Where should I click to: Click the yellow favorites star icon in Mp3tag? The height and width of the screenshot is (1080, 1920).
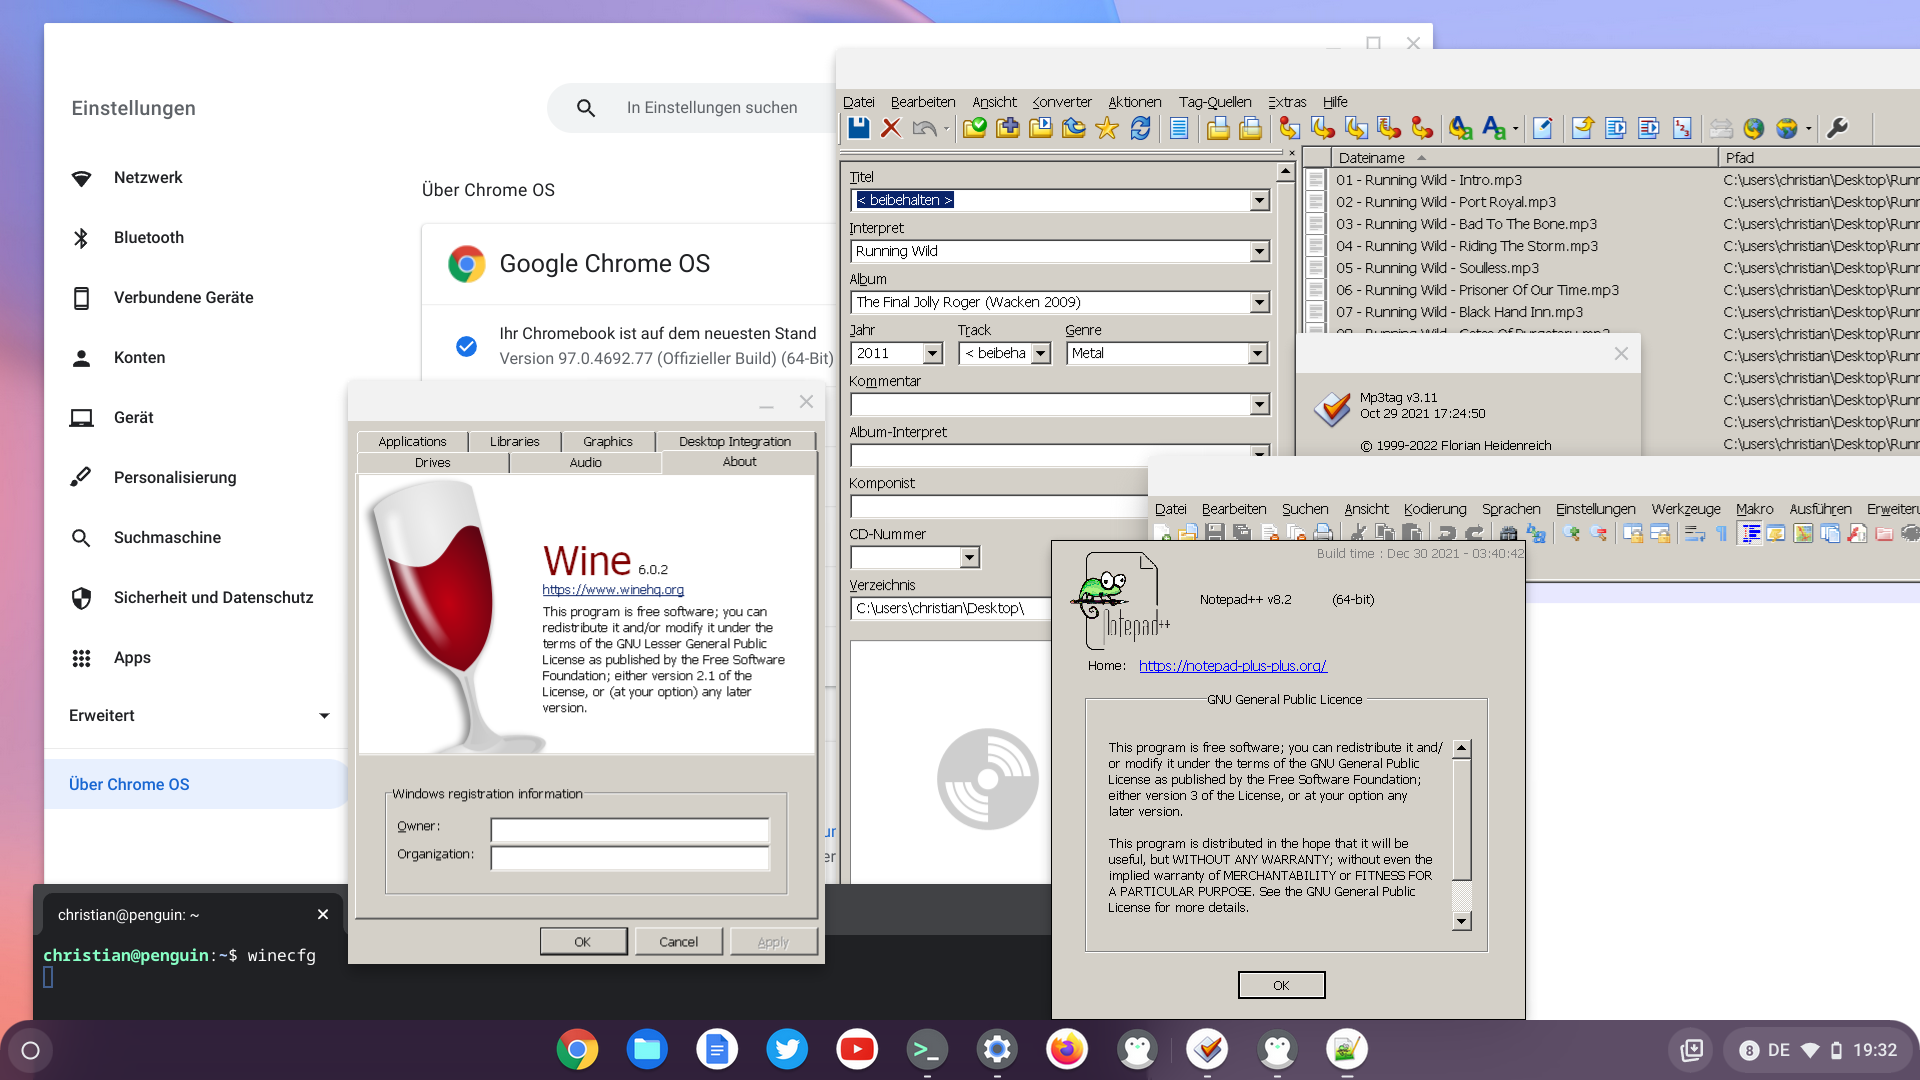tap(1107, 128)
